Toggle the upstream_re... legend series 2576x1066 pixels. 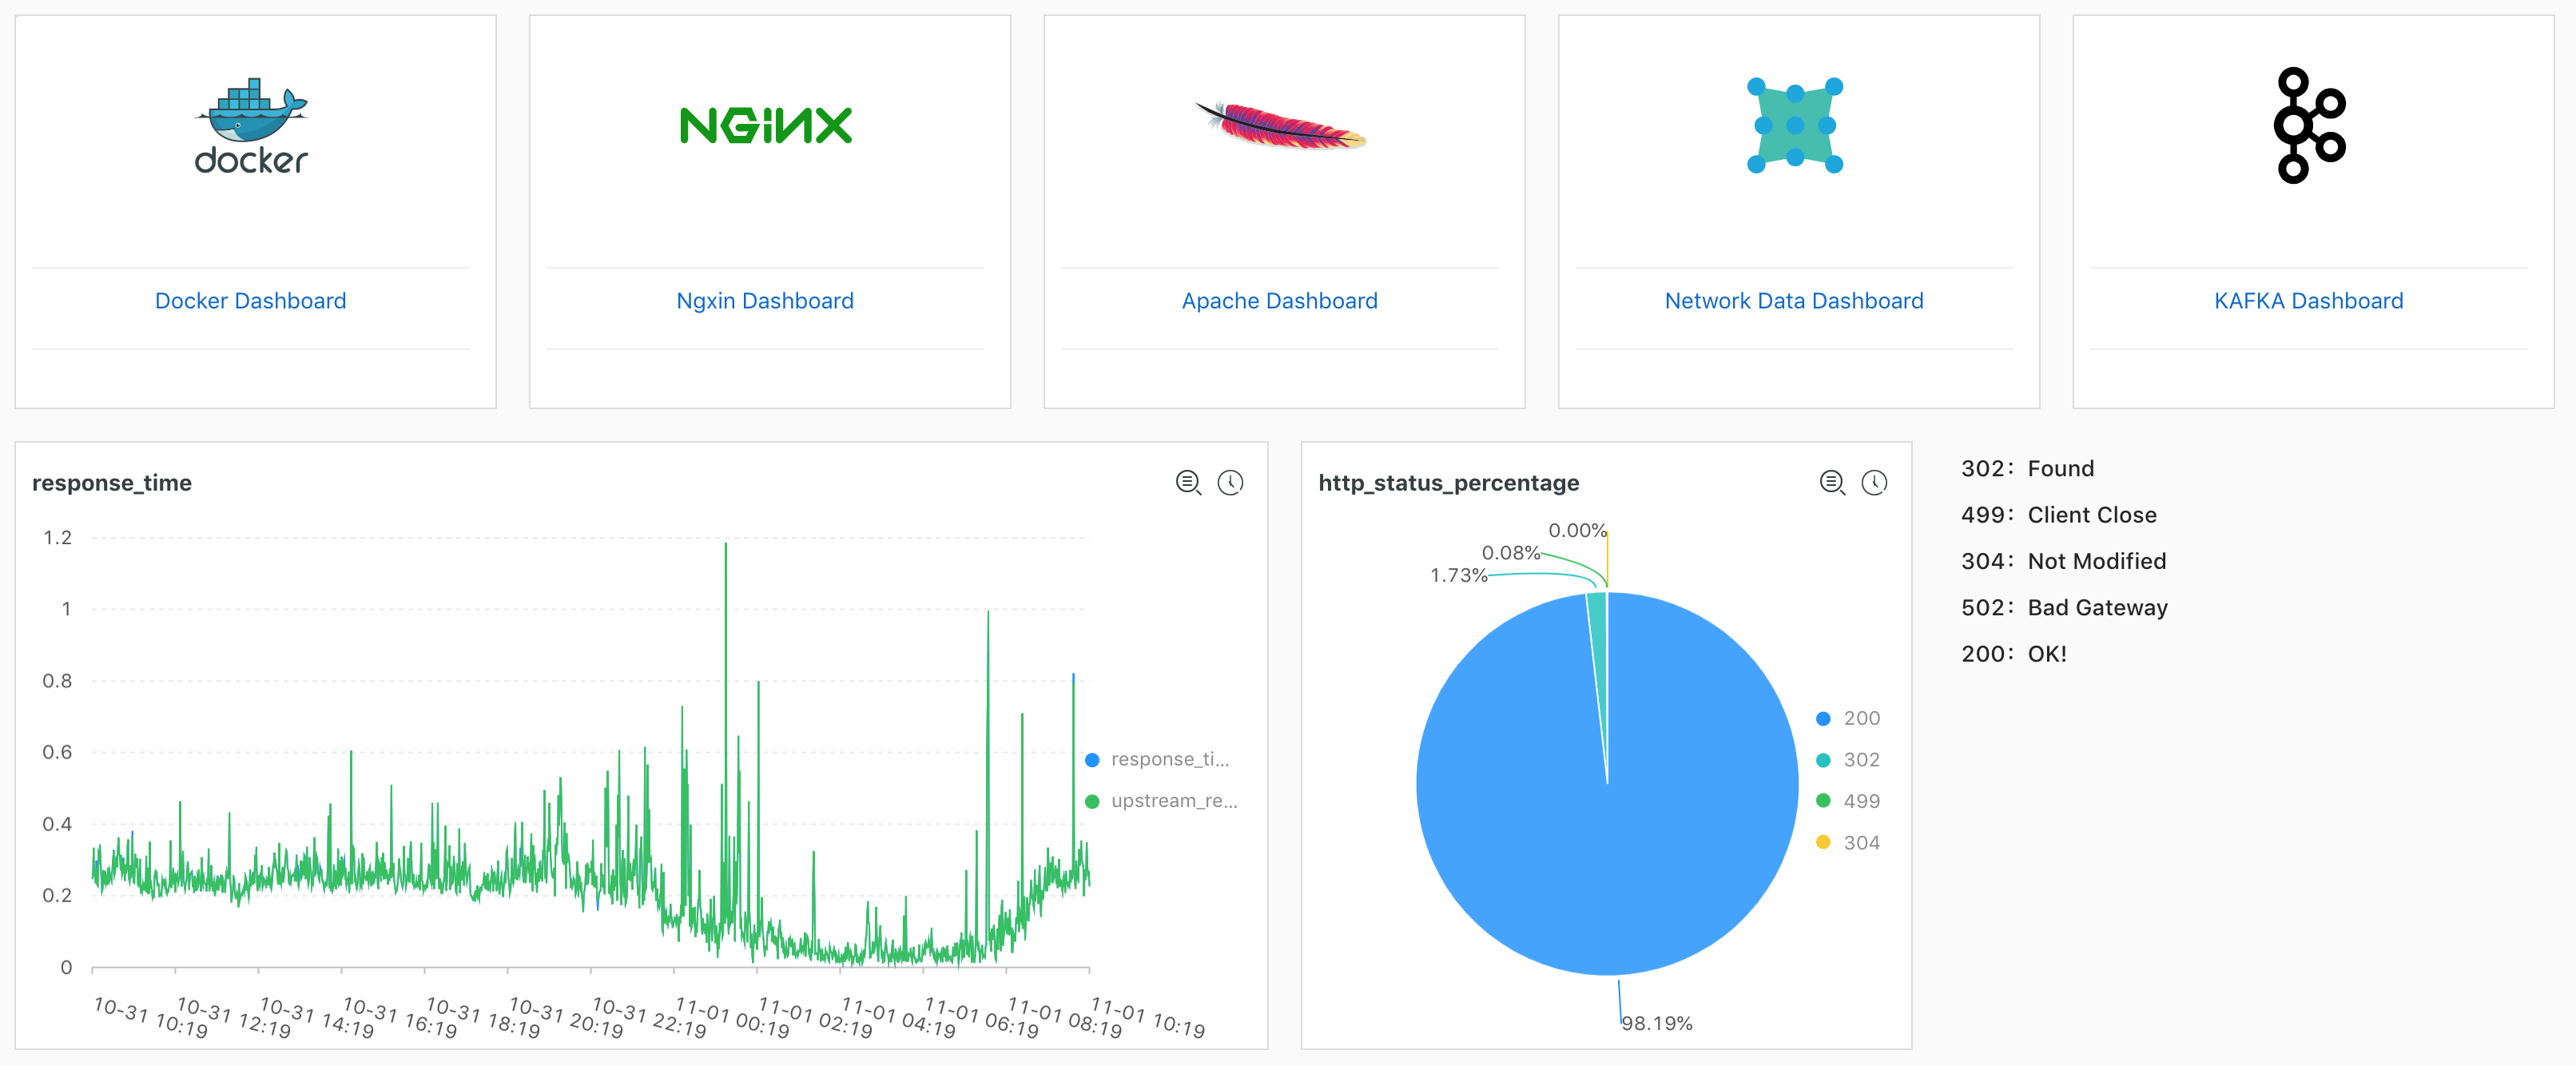pos(1162,801)
